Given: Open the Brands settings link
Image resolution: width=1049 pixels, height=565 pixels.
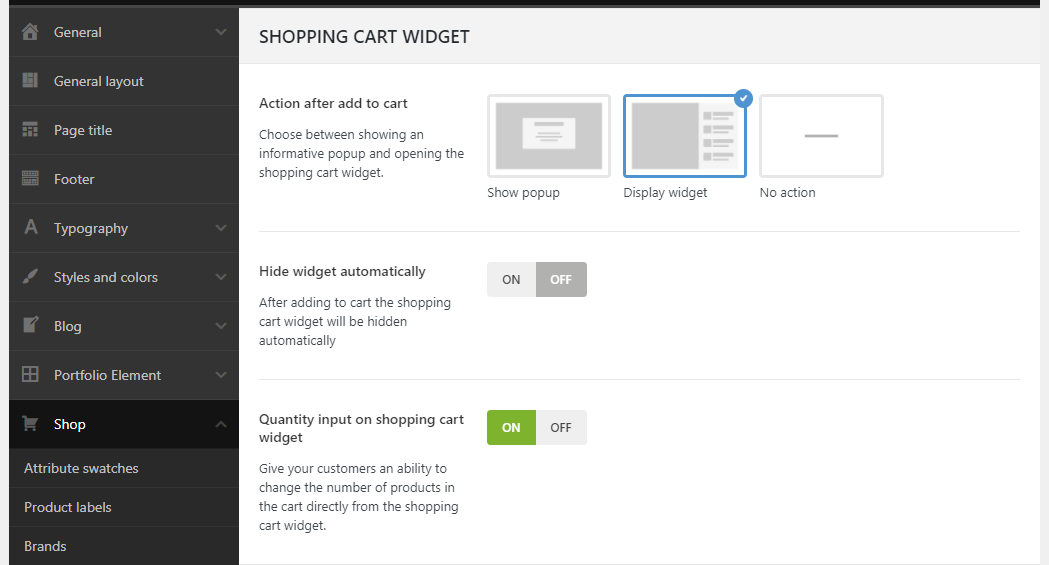Looking at the screenshot, I should 45,546.
